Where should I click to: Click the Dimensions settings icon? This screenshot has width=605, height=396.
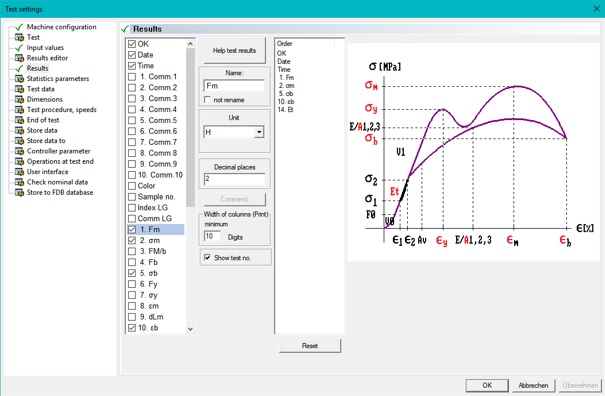19,100
